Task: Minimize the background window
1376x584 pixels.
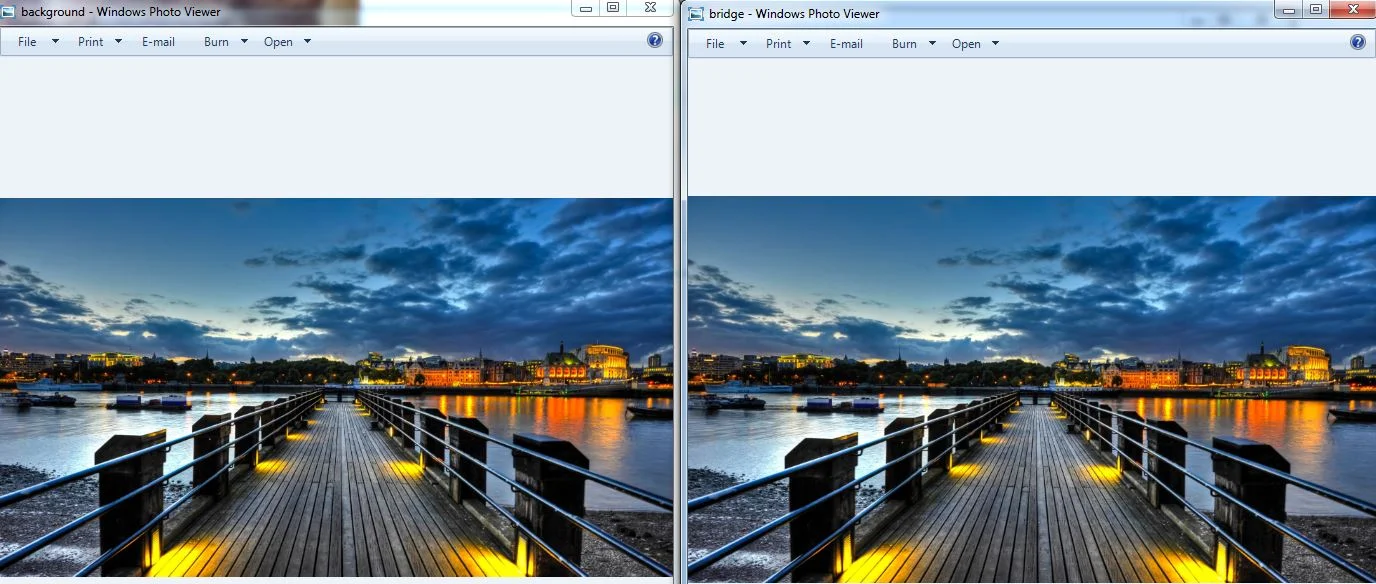Action: 586,8
